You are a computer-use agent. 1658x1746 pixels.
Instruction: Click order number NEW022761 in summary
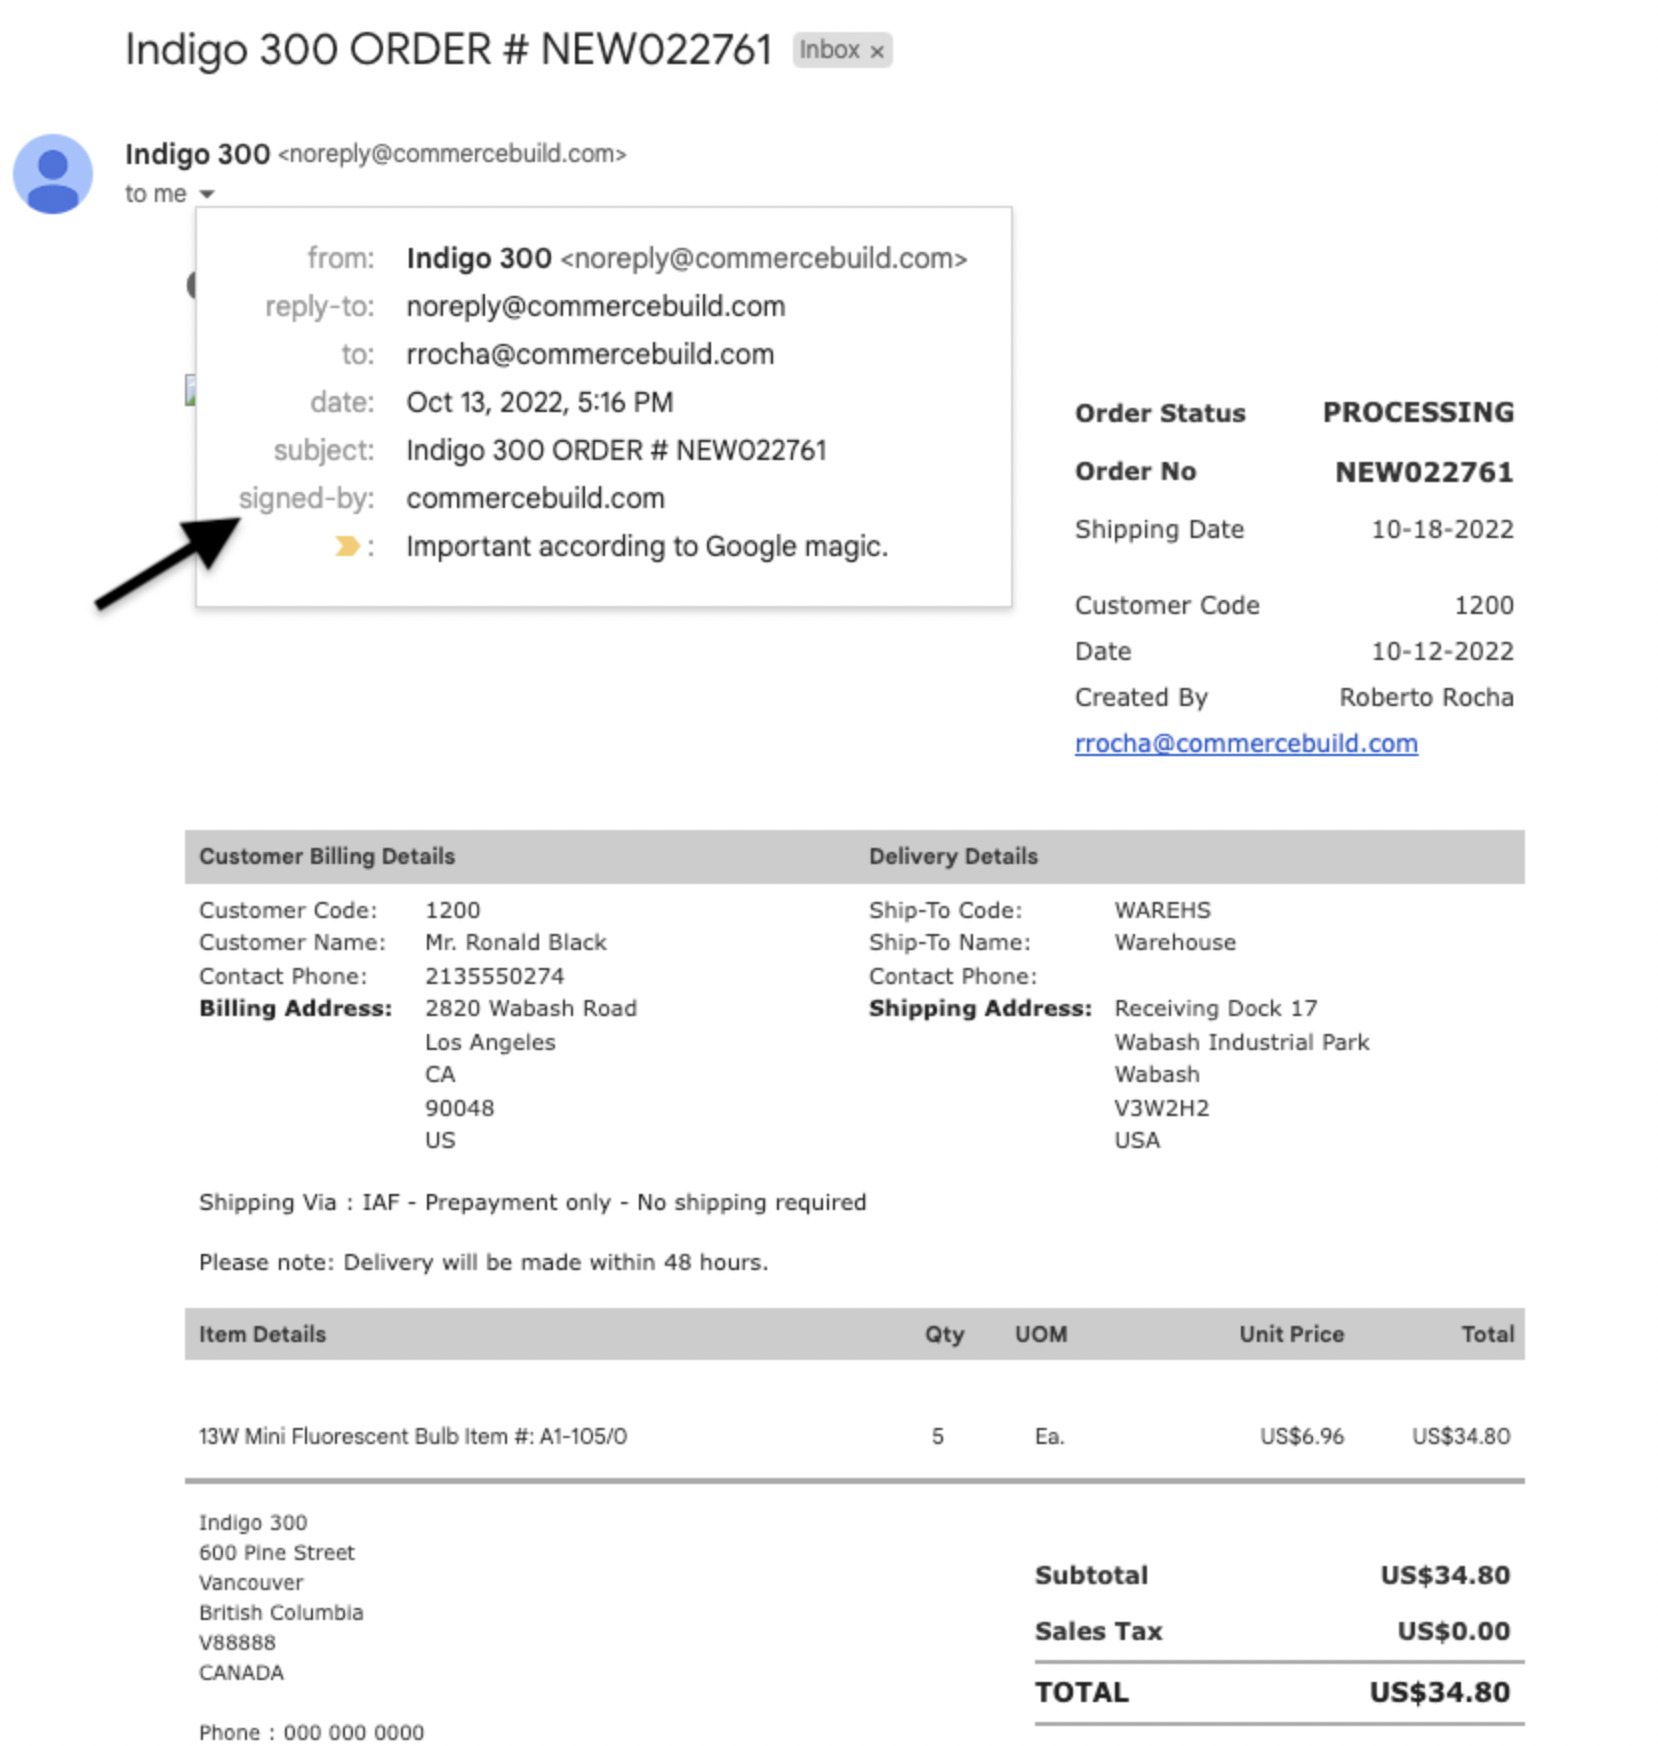point(1424,471)
